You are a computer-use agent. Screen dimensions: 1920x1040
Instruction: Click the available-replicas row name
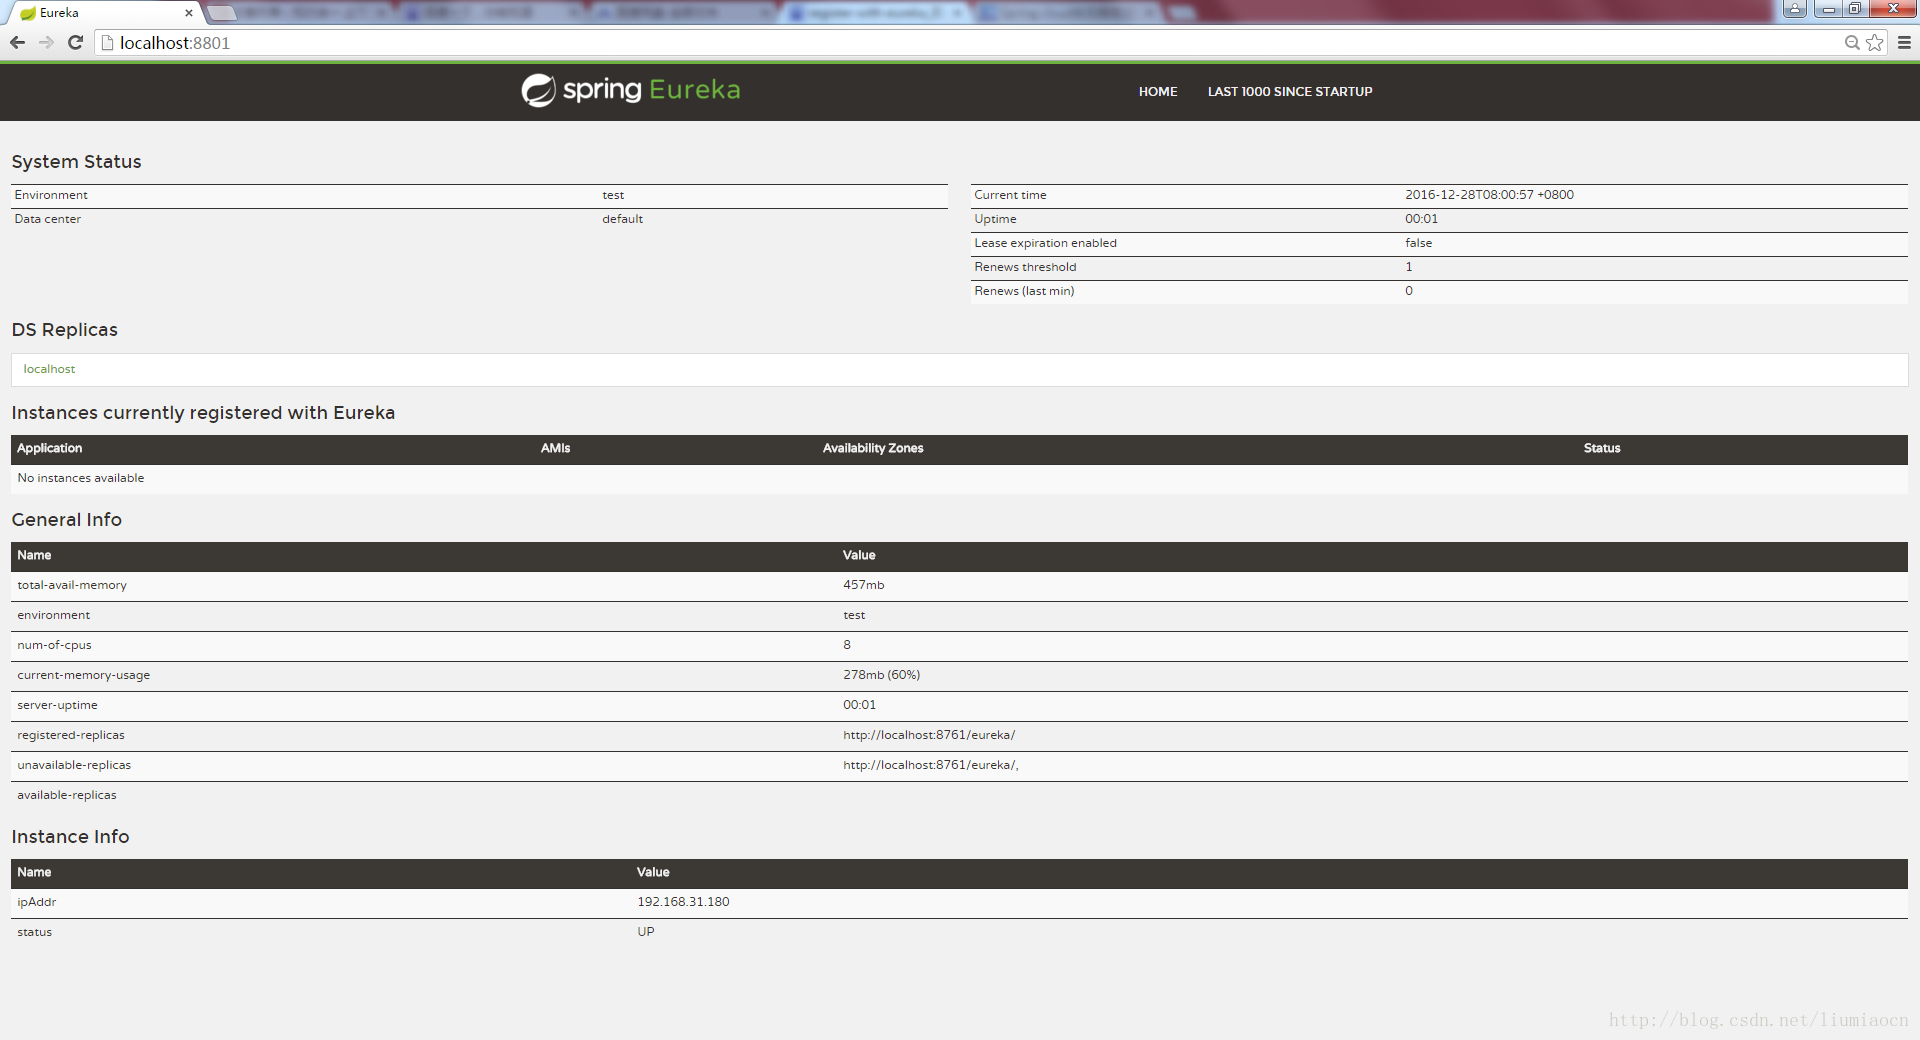[67, 795]
